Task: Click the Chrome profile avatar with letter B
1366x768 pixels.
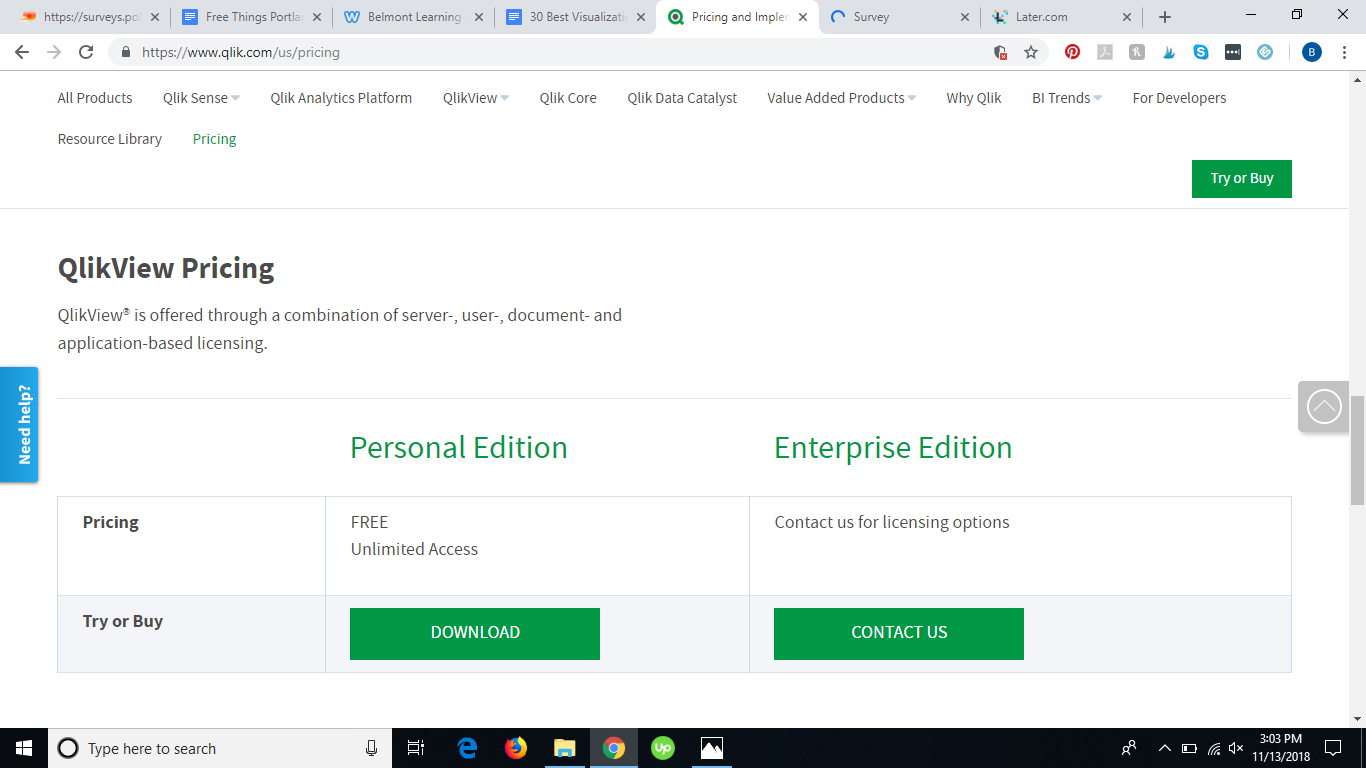Action: tap(1313, 51)
